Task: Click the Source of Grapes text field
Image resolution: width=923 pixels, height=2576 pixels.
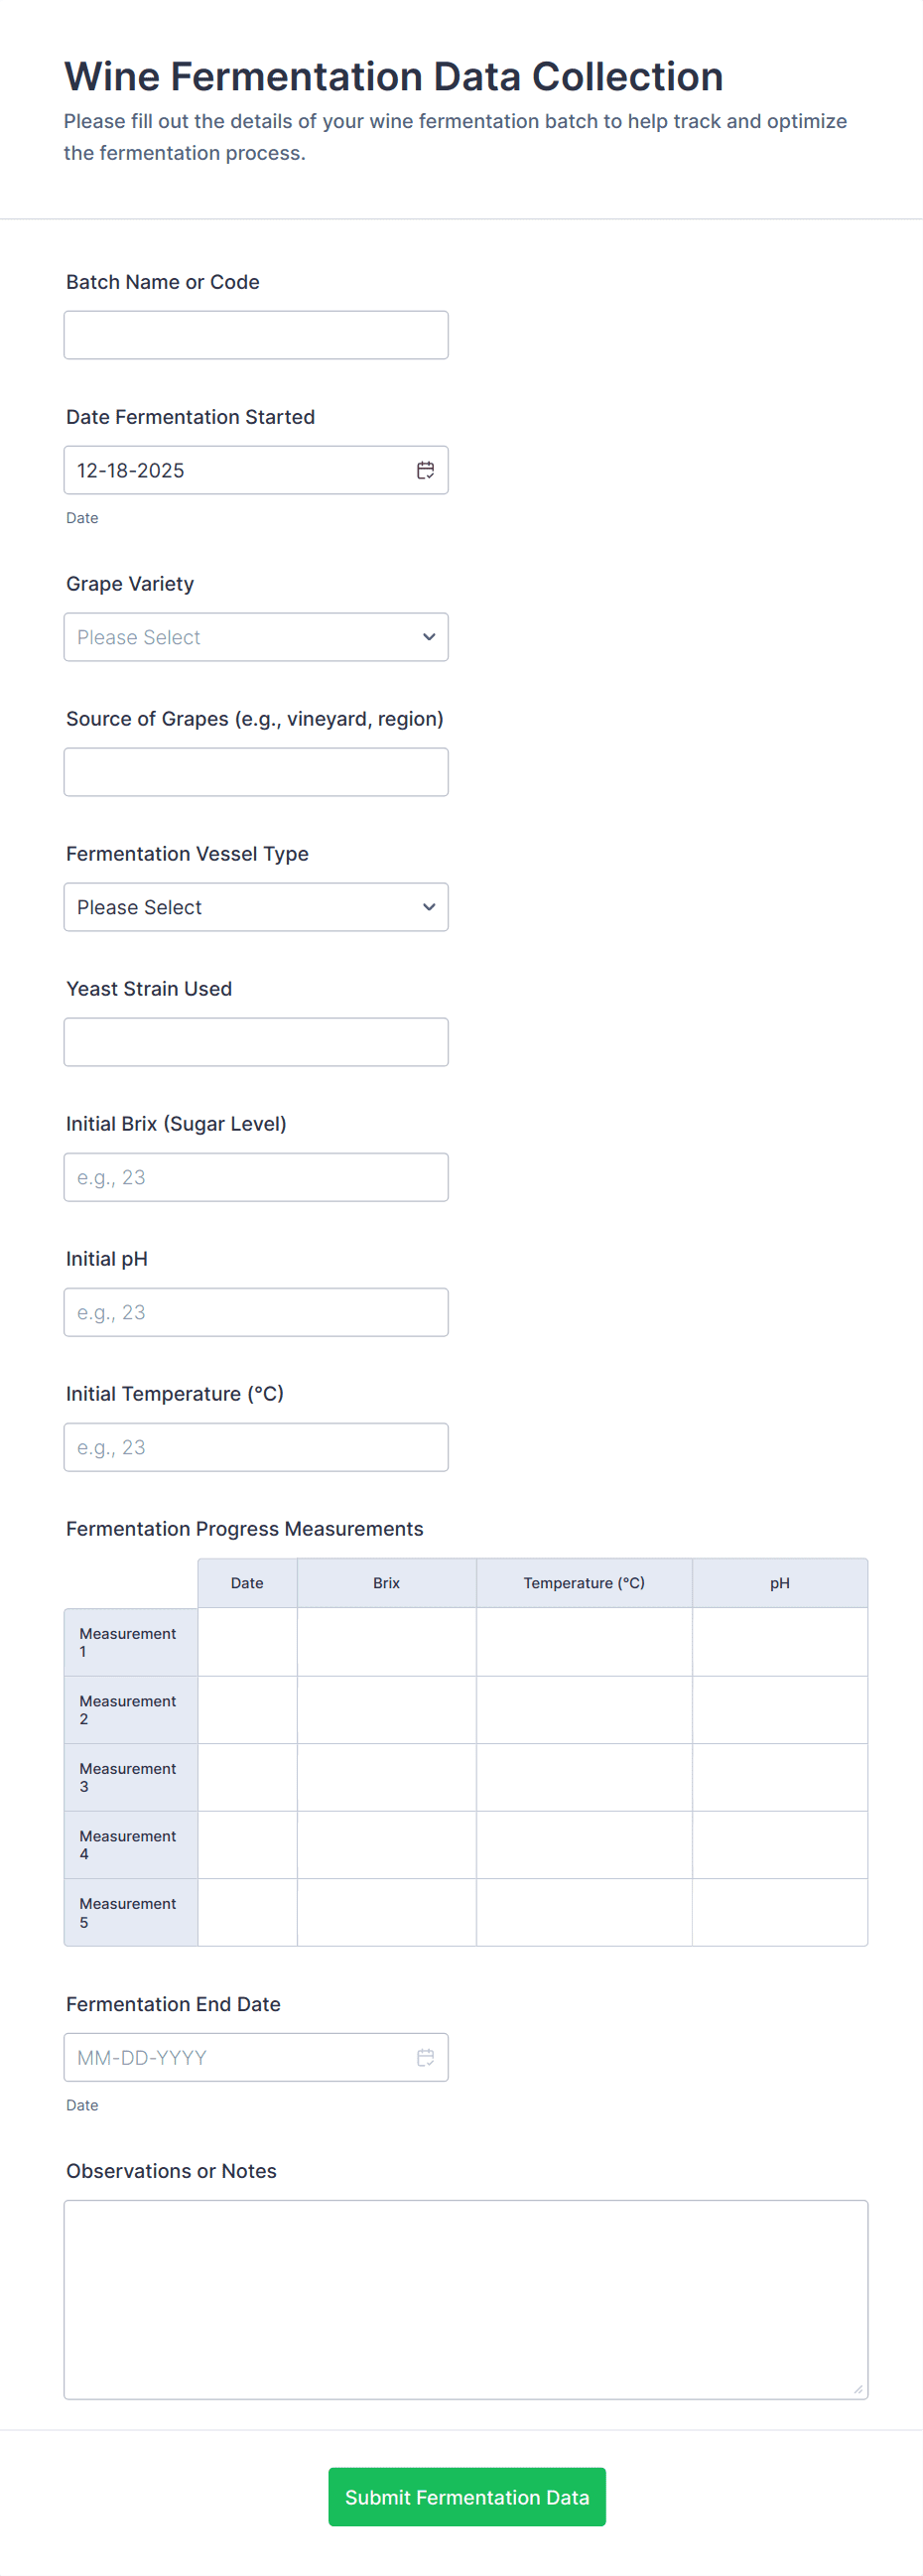Action: [x=256, y=772]
